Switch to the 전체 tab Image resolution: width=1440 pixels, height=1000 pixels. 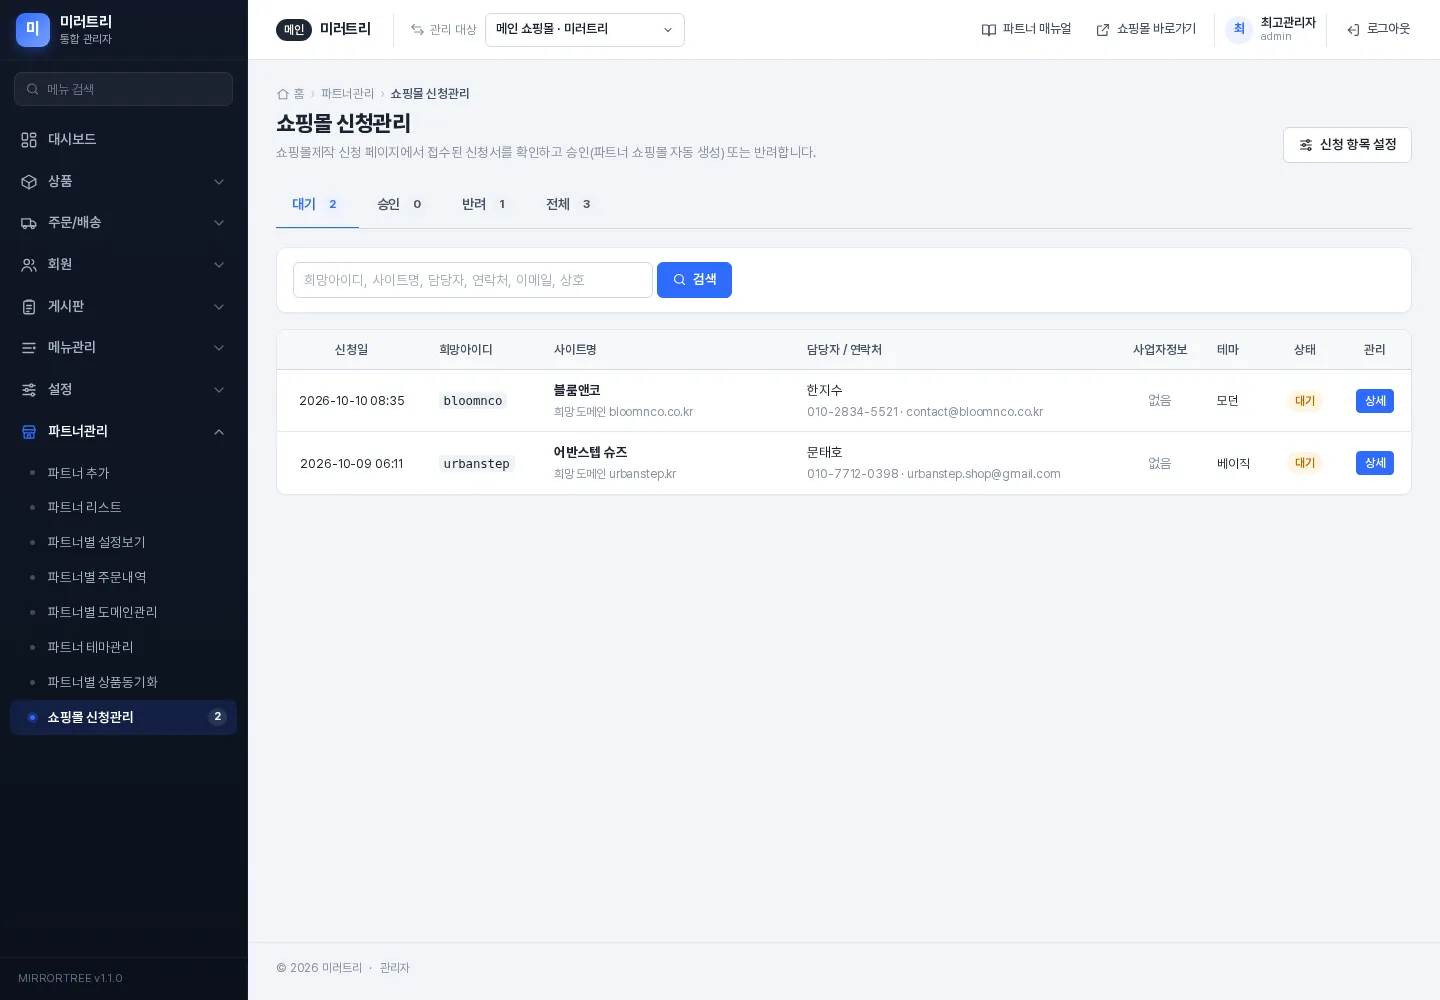pyautogui.click(x=570, y=204)
